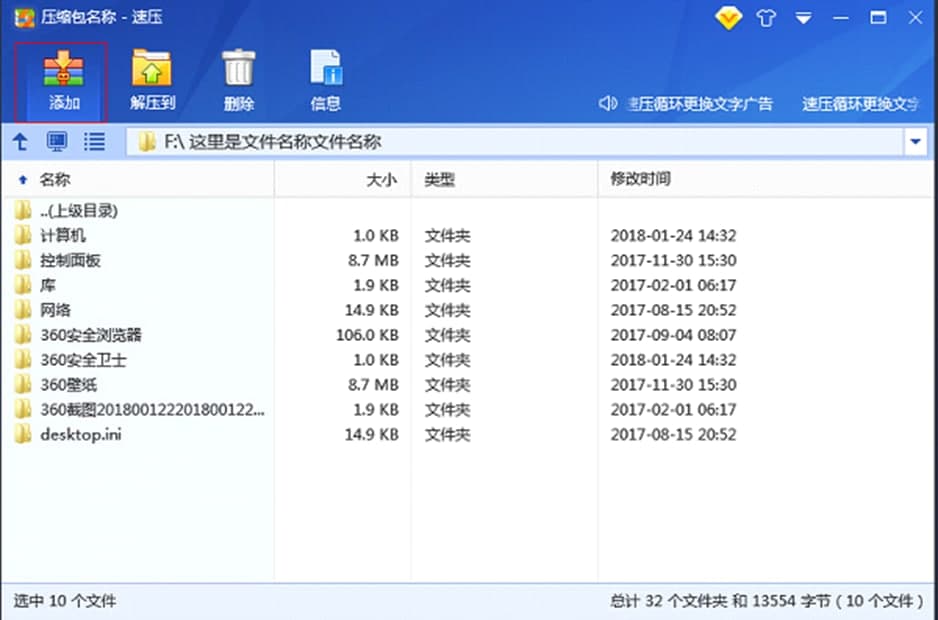Sort by 大小 column header
This screenshot has width=938, height=620.
pos(382,179)
